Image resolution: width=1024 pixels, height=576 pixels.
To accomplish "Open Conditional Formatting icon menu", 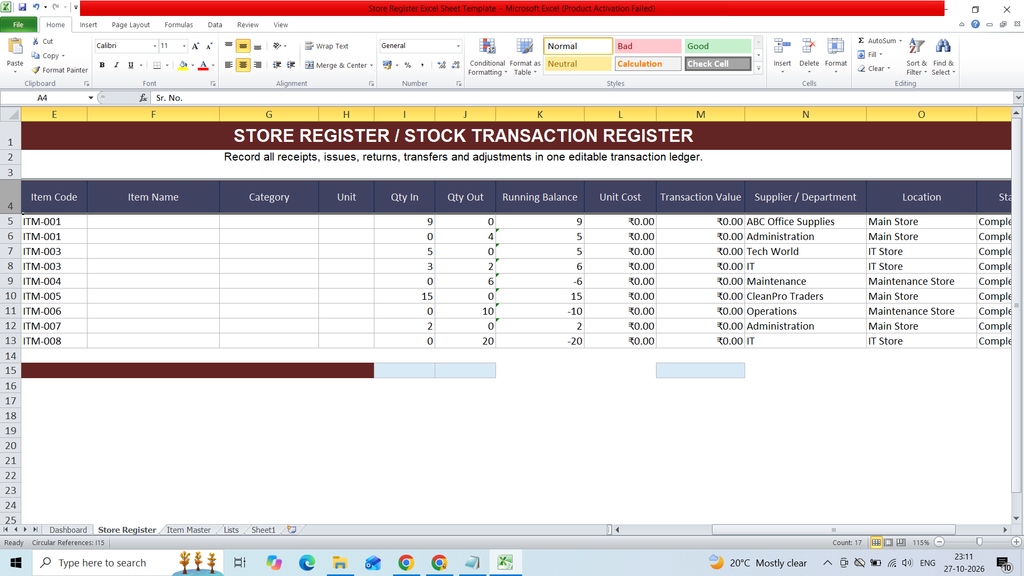I will click(487, 47).
